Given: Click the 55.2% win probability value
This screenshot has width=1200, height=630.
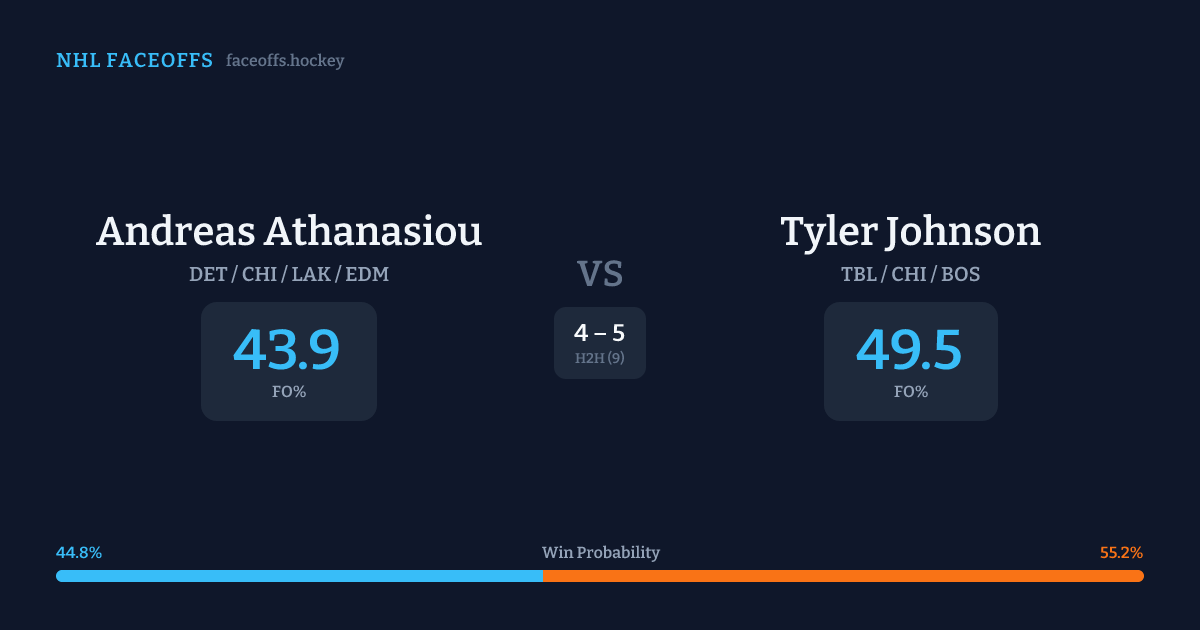Looking at the screenshot, I should pos(1121,553).
